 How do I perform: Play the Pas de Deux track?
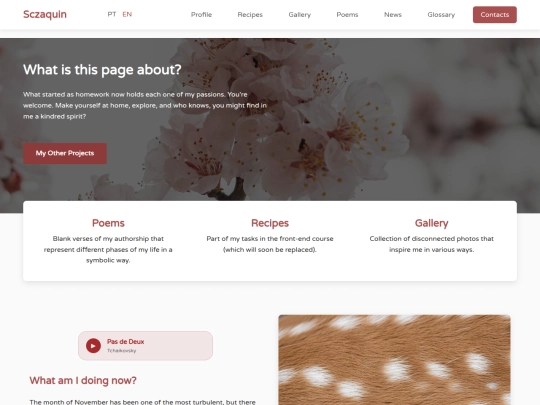93,345
